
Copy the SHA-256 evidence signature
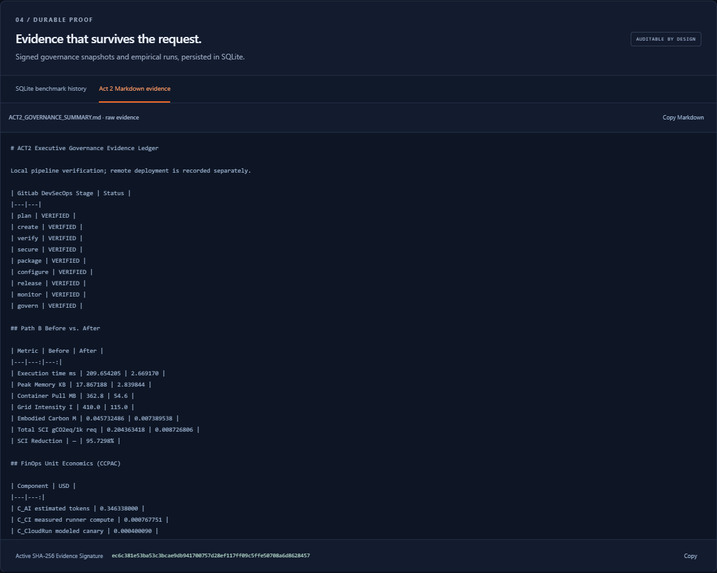coord(690,556)
